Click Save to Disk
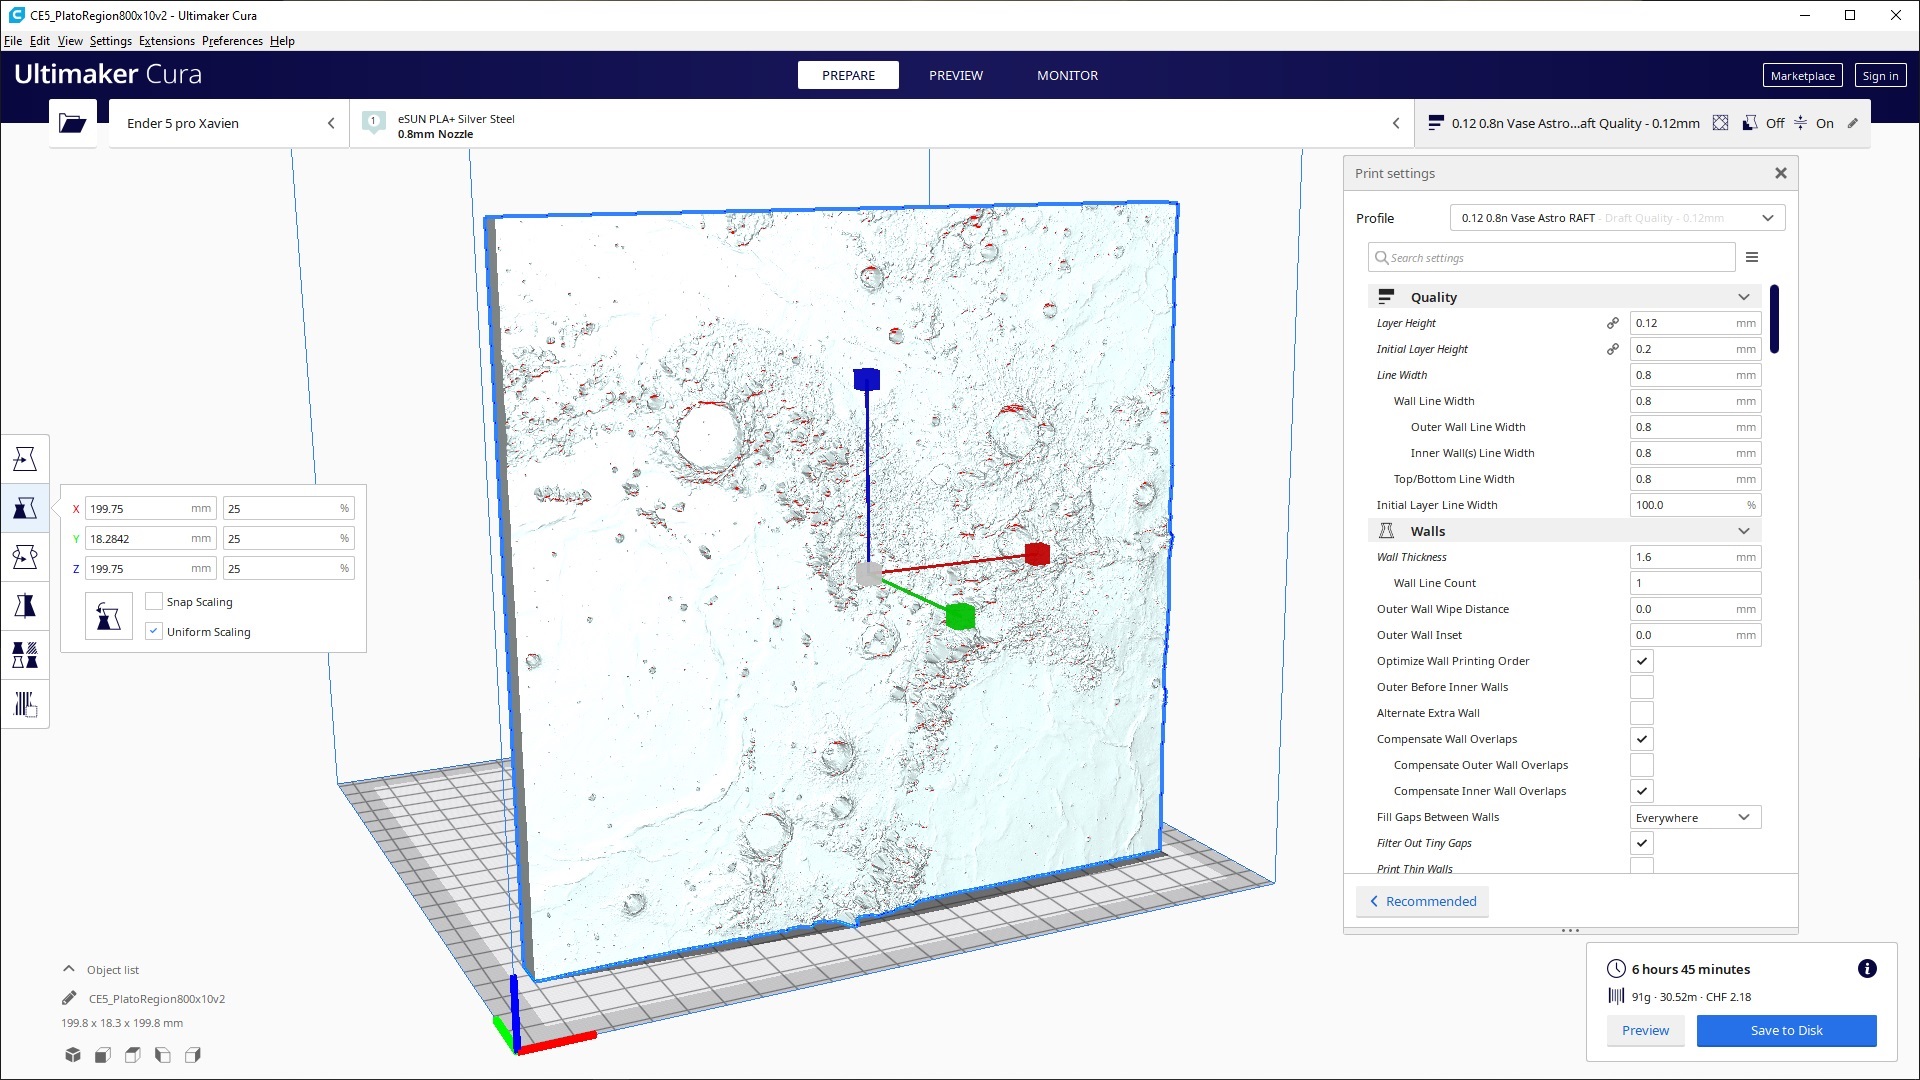The width and height of the screenshot is (1920, 1080). pyautogui.click(x=1786, y=1030)
